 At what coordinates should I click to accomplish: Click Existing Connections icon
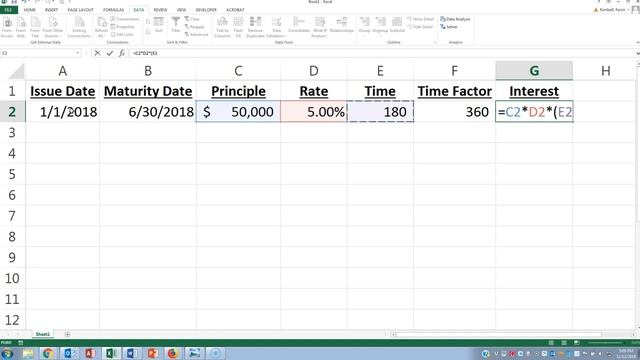point(79,27)
